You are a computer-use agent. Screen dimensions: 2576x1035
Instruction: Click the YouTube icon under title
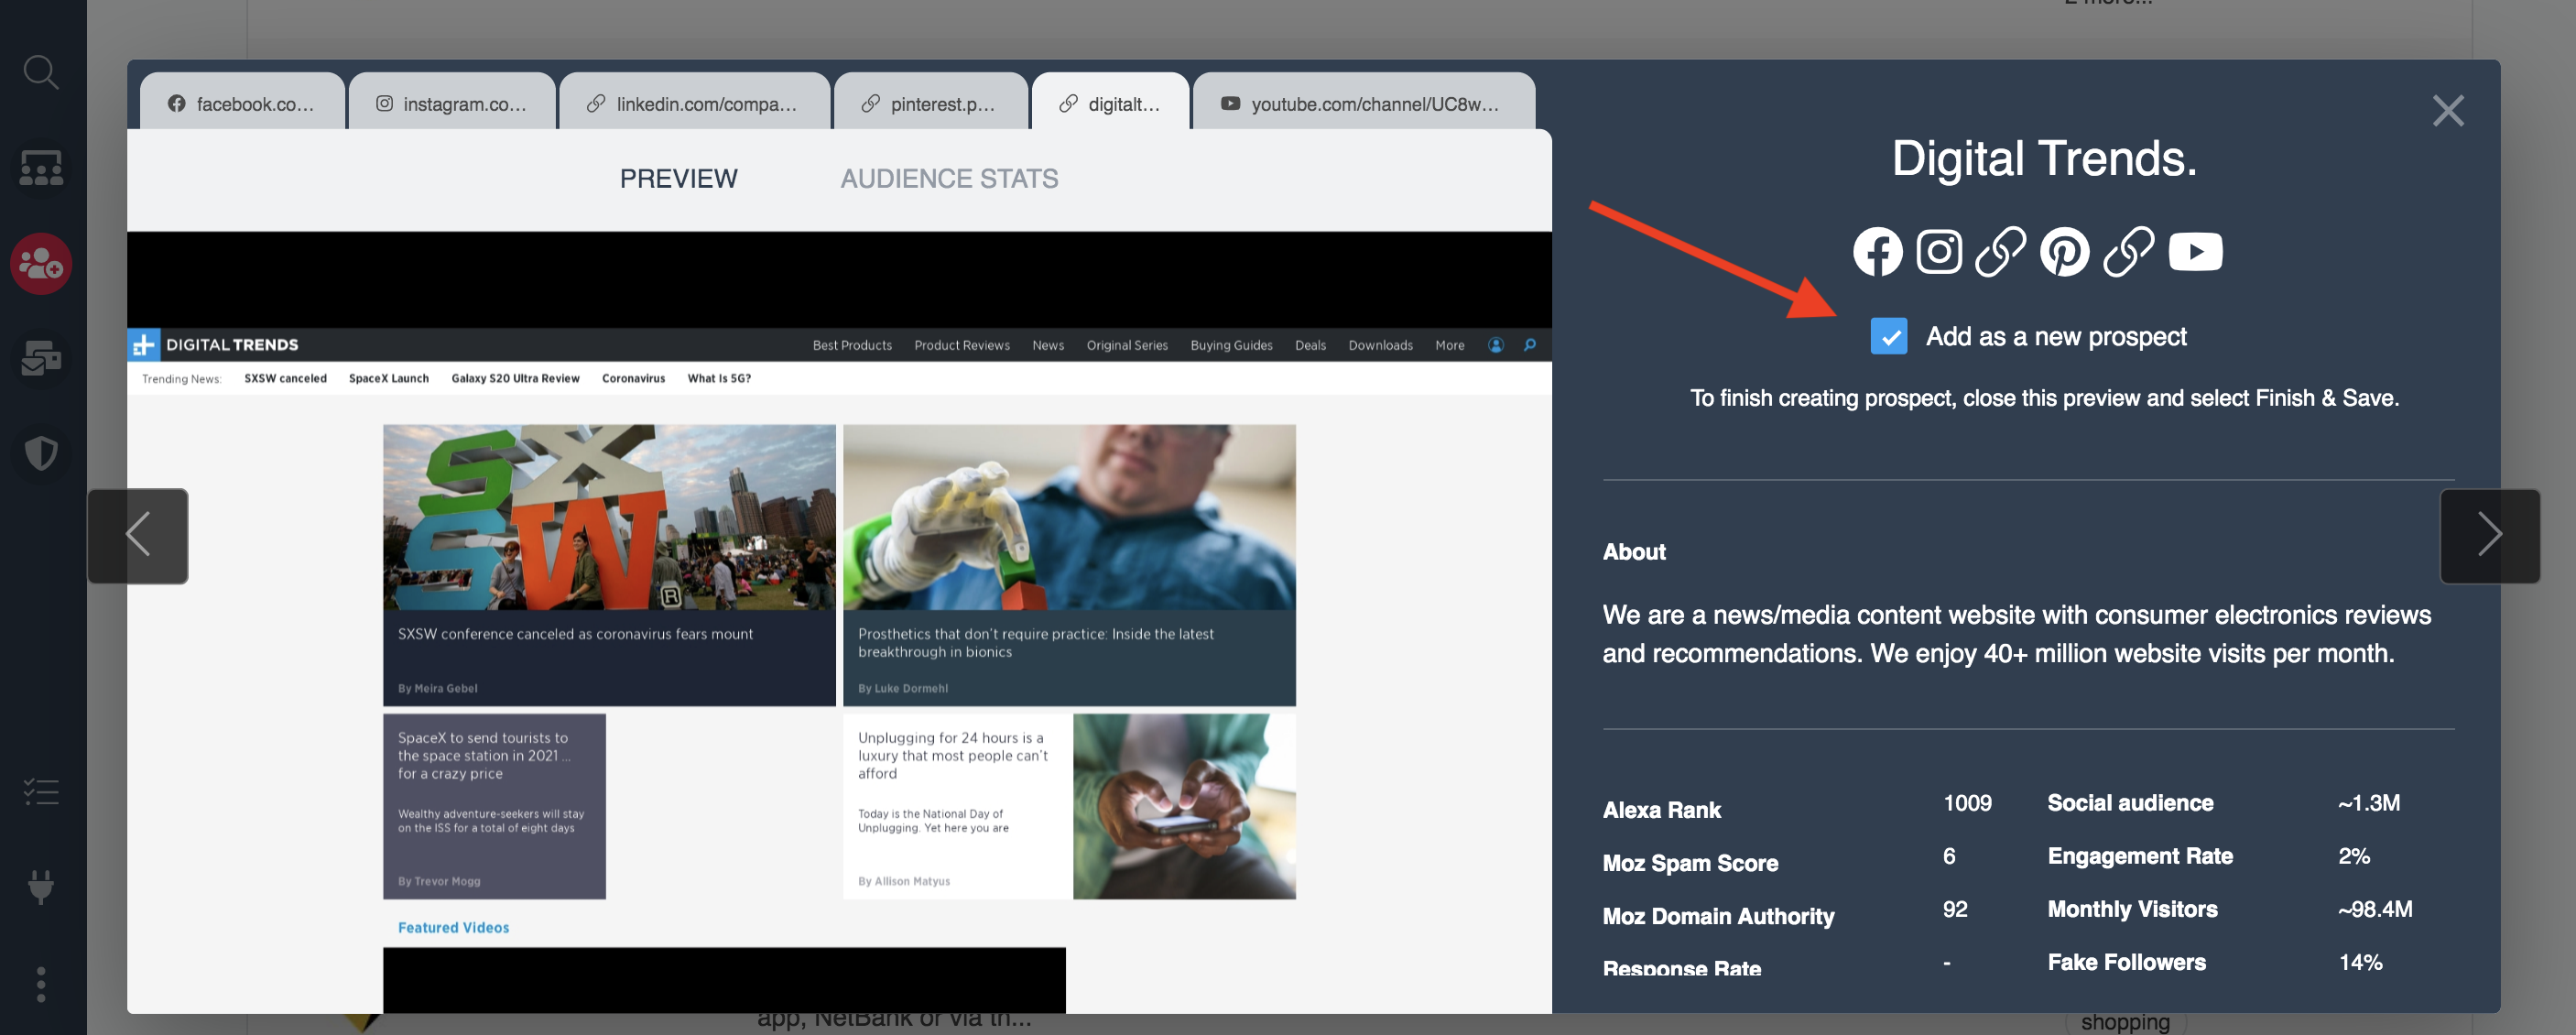[x=2194, y=252]
